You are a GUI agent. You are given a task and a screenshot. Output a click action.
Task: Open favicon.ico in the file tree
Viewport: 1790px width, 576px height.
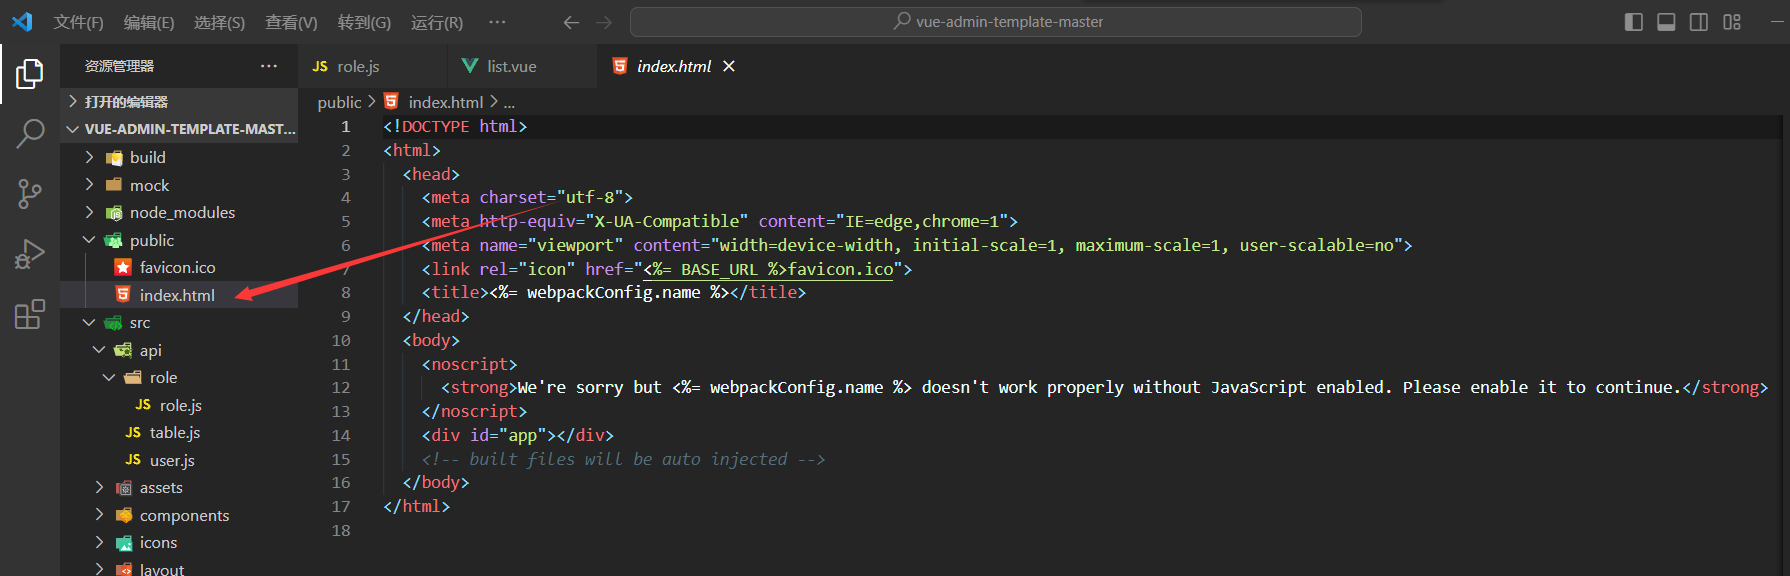coord(177,267)
